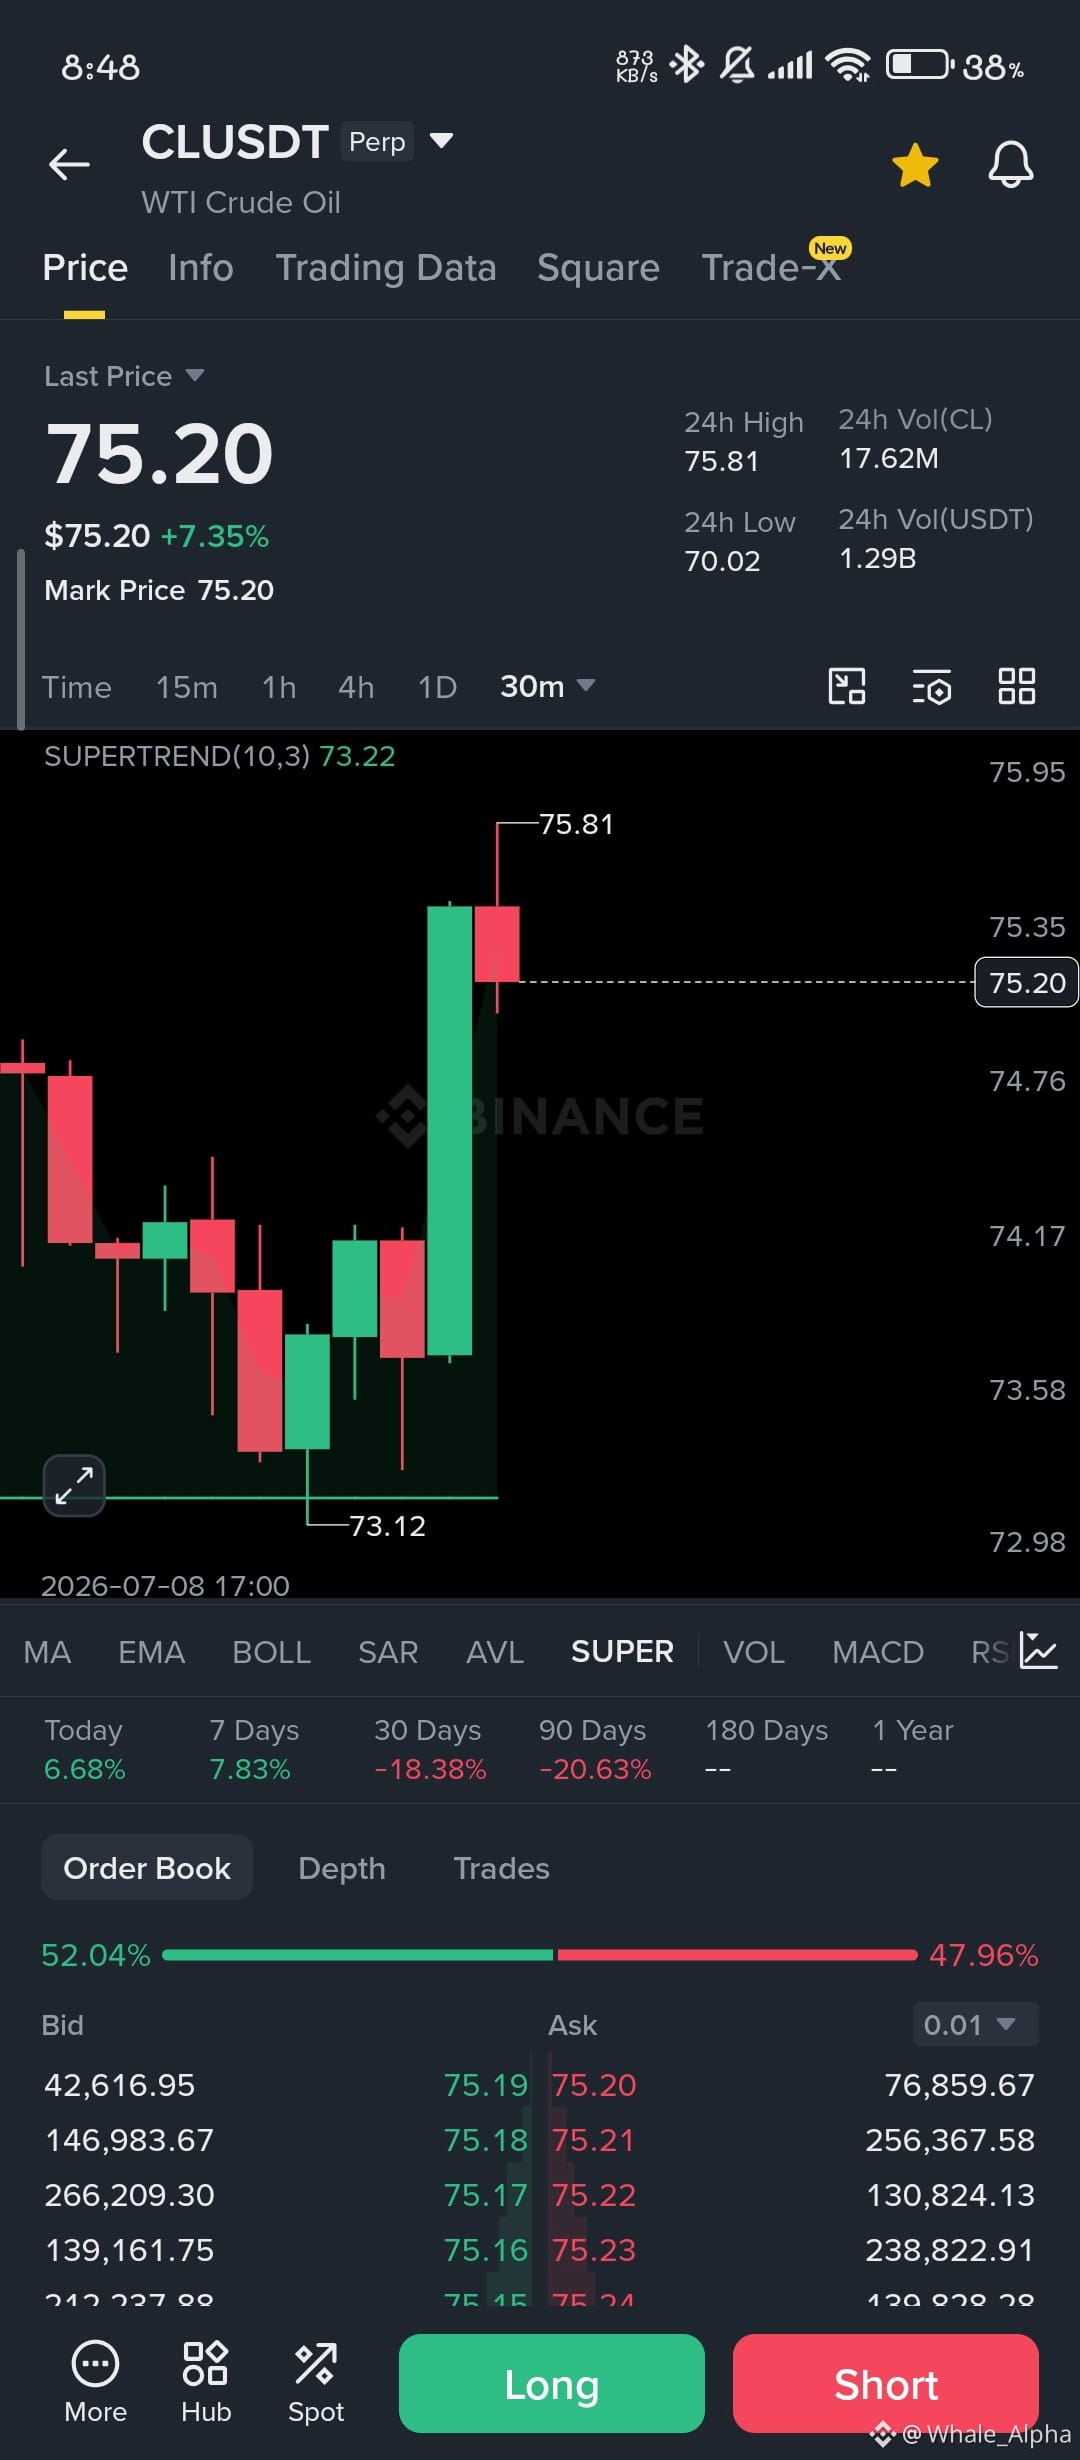Open the Trading Data tab

[x=386, y=268]
